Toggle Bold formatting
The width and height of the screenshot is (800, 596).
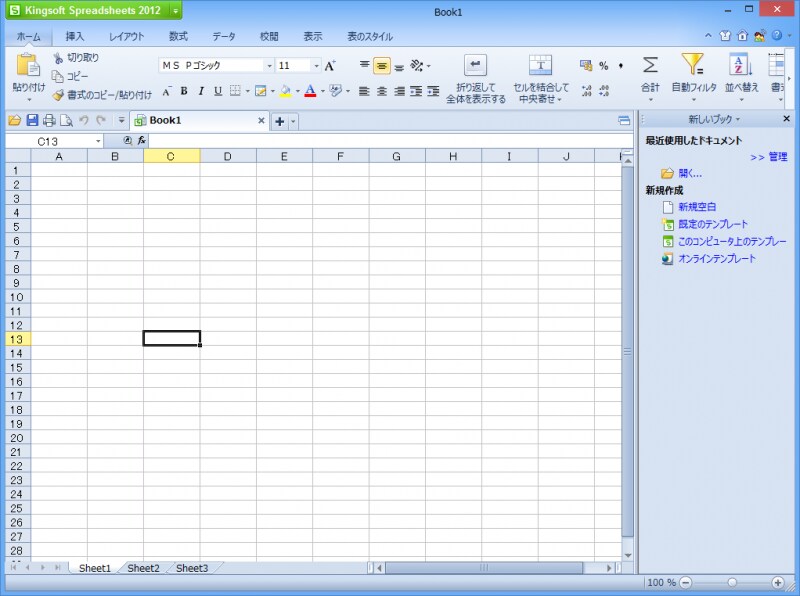click(184, 90)
